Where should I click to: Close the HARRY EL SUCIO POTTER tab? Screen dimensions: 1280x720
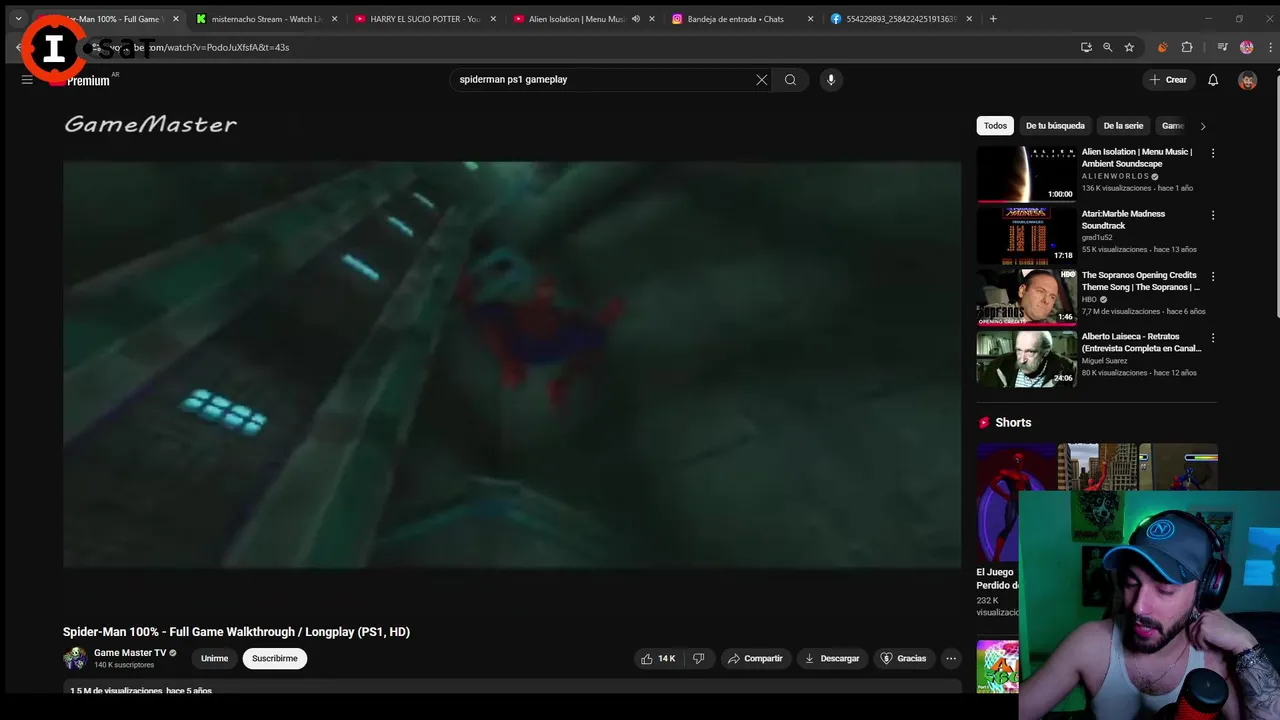coord(493,19)
